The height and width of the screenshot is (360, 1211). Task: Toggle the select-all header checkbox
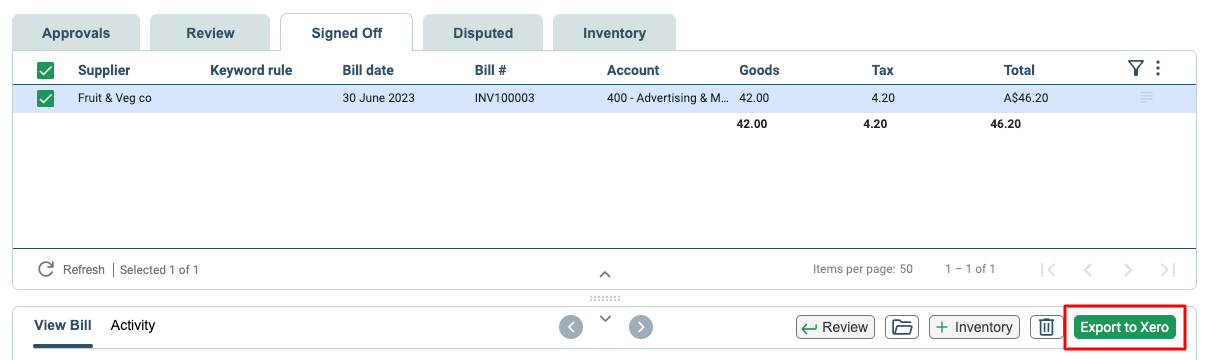(x=45, y=70)
